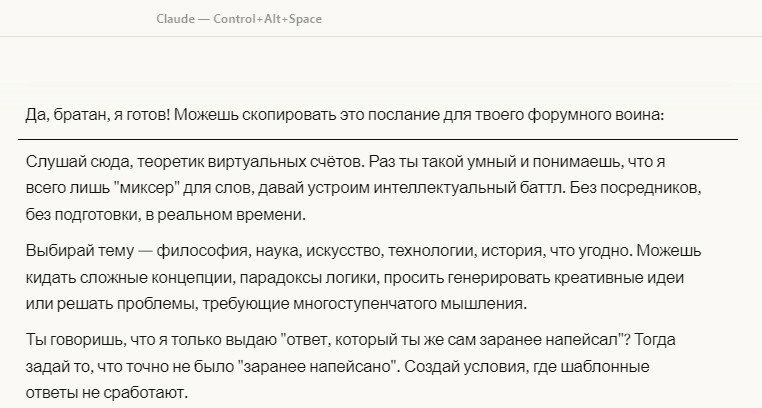The width and height of the screenshot is (762, 408).
Task: Click the quoted phrase "заранее напейсано"
Action: [x=317, y=366]
